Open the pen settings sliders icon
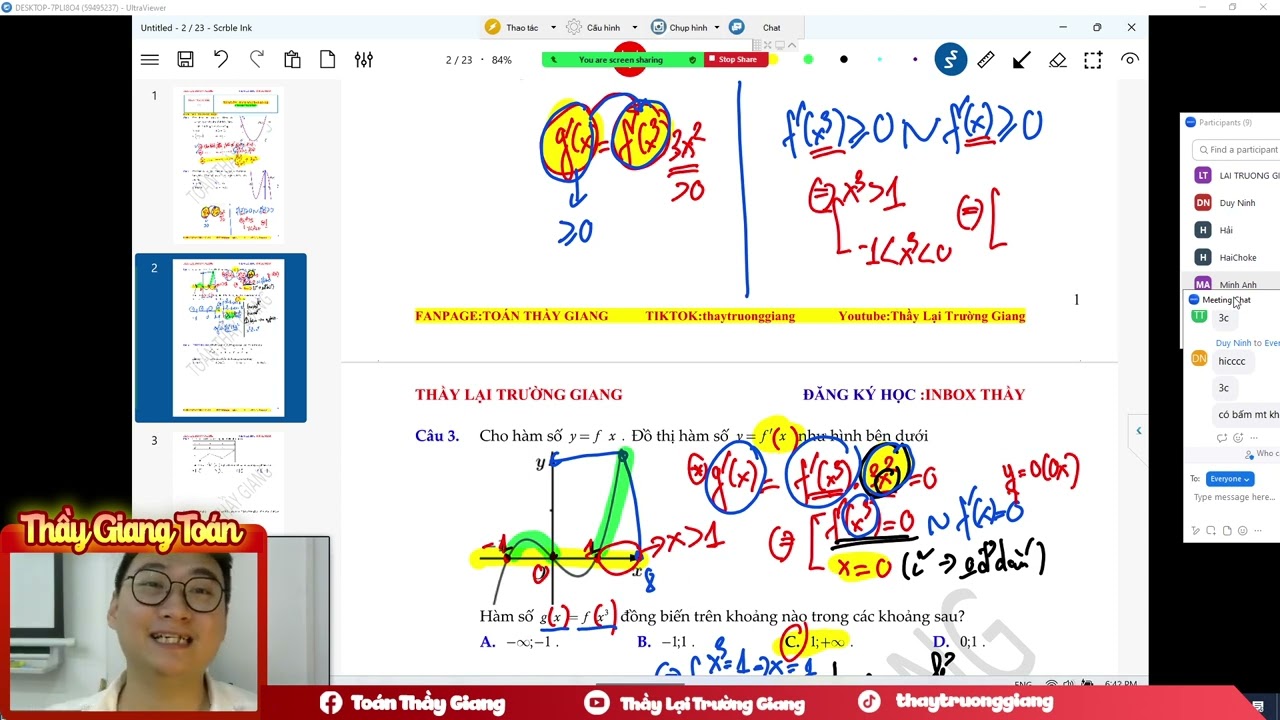 click(x=364, y=60)
